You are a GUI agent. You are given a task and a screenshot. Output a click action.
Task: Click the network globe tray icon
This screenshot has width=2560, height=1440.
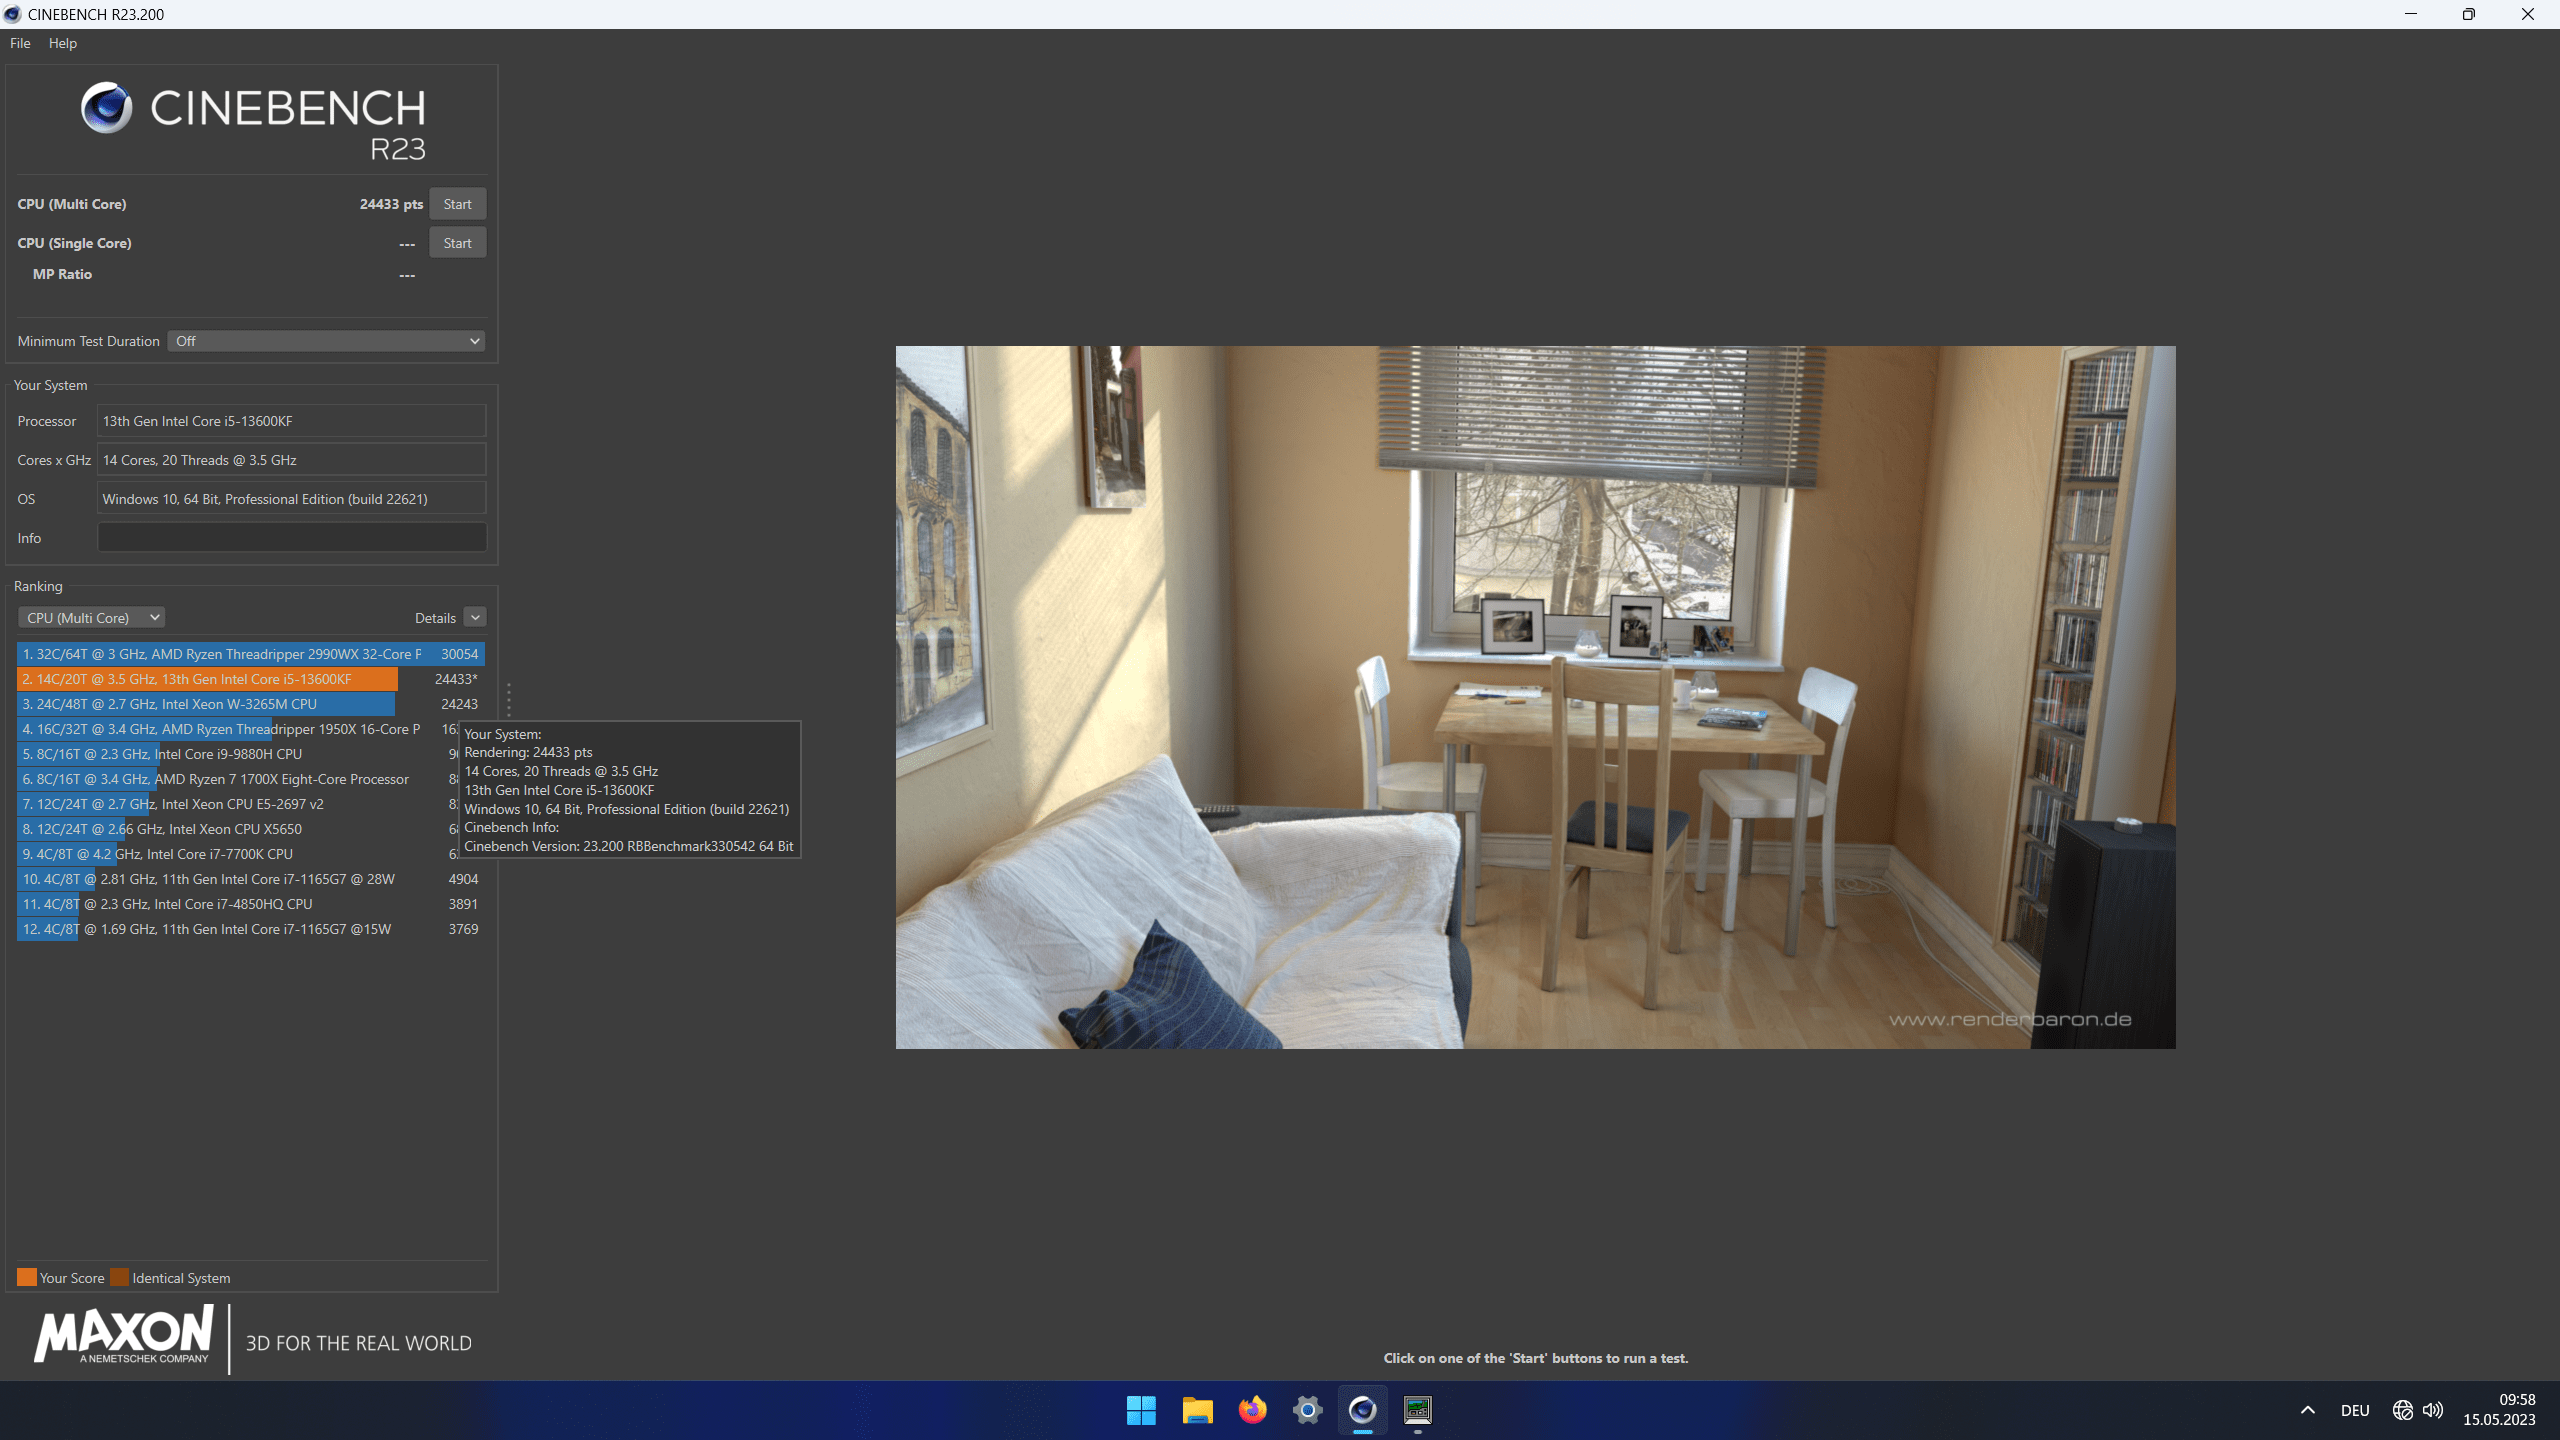(2403, 1410)
